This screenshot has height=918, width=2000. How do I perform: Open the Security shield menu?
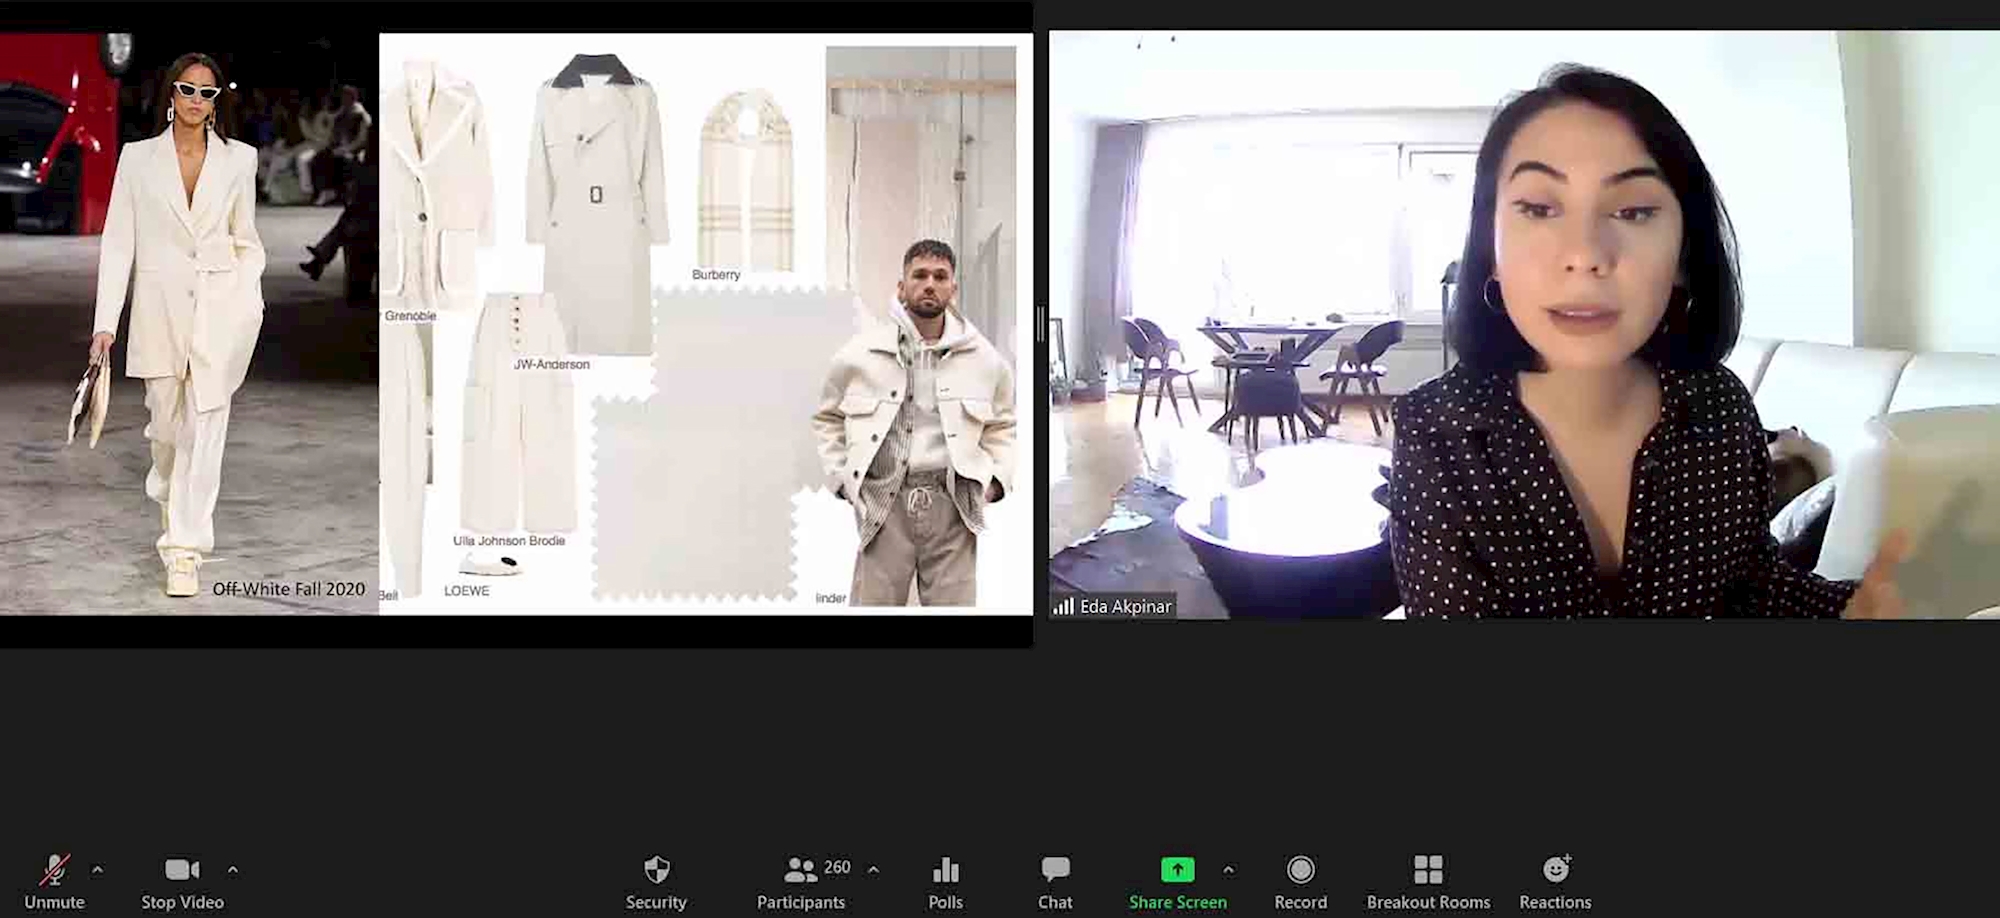click(x=656, y=870)
